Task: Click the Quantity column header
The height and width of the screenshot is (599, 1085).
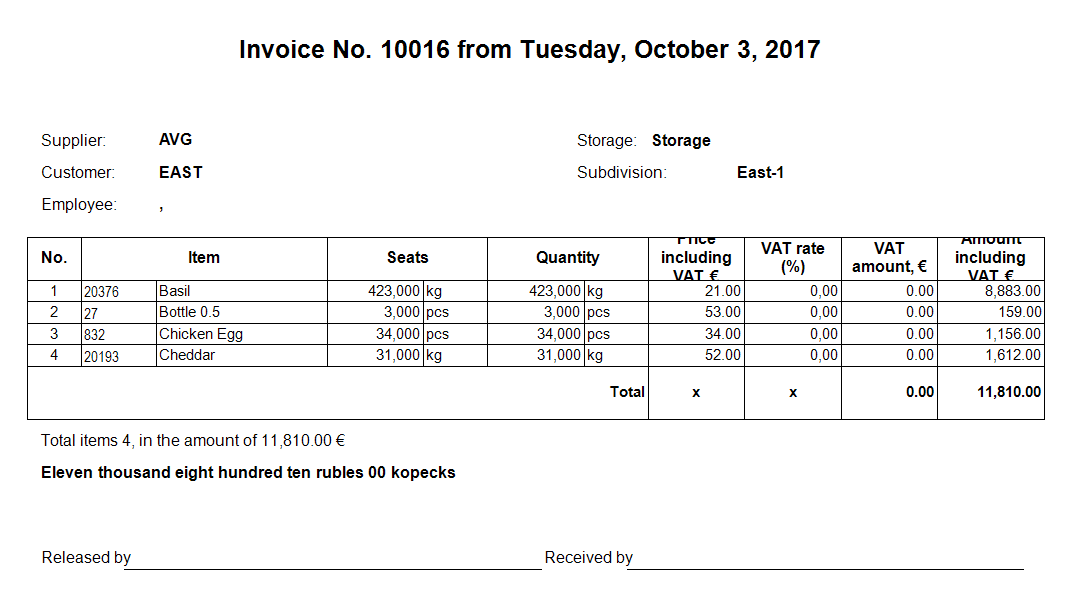Action: click(567, 258)
